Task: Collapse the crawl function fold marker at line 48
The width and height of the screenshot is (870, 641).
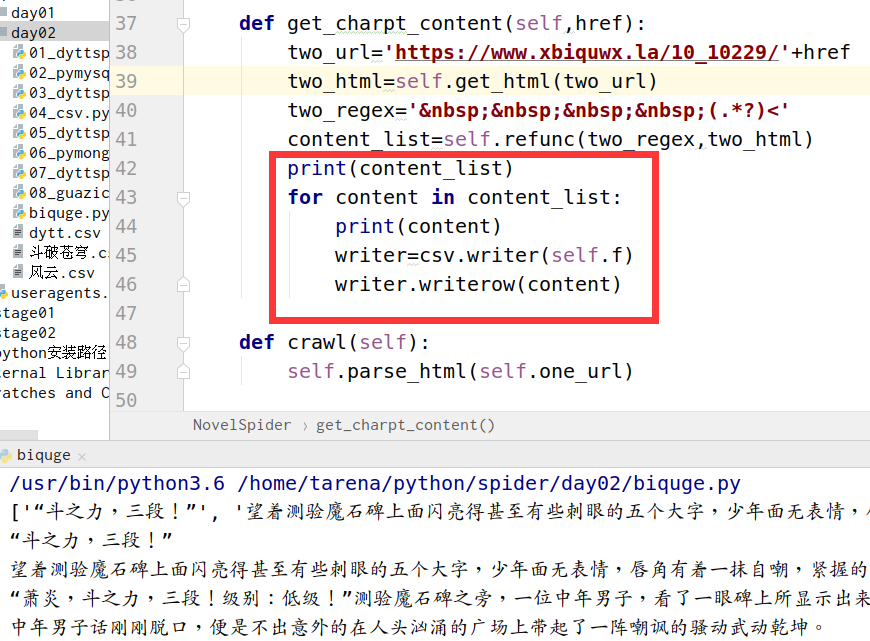Action: click(182, 342)
